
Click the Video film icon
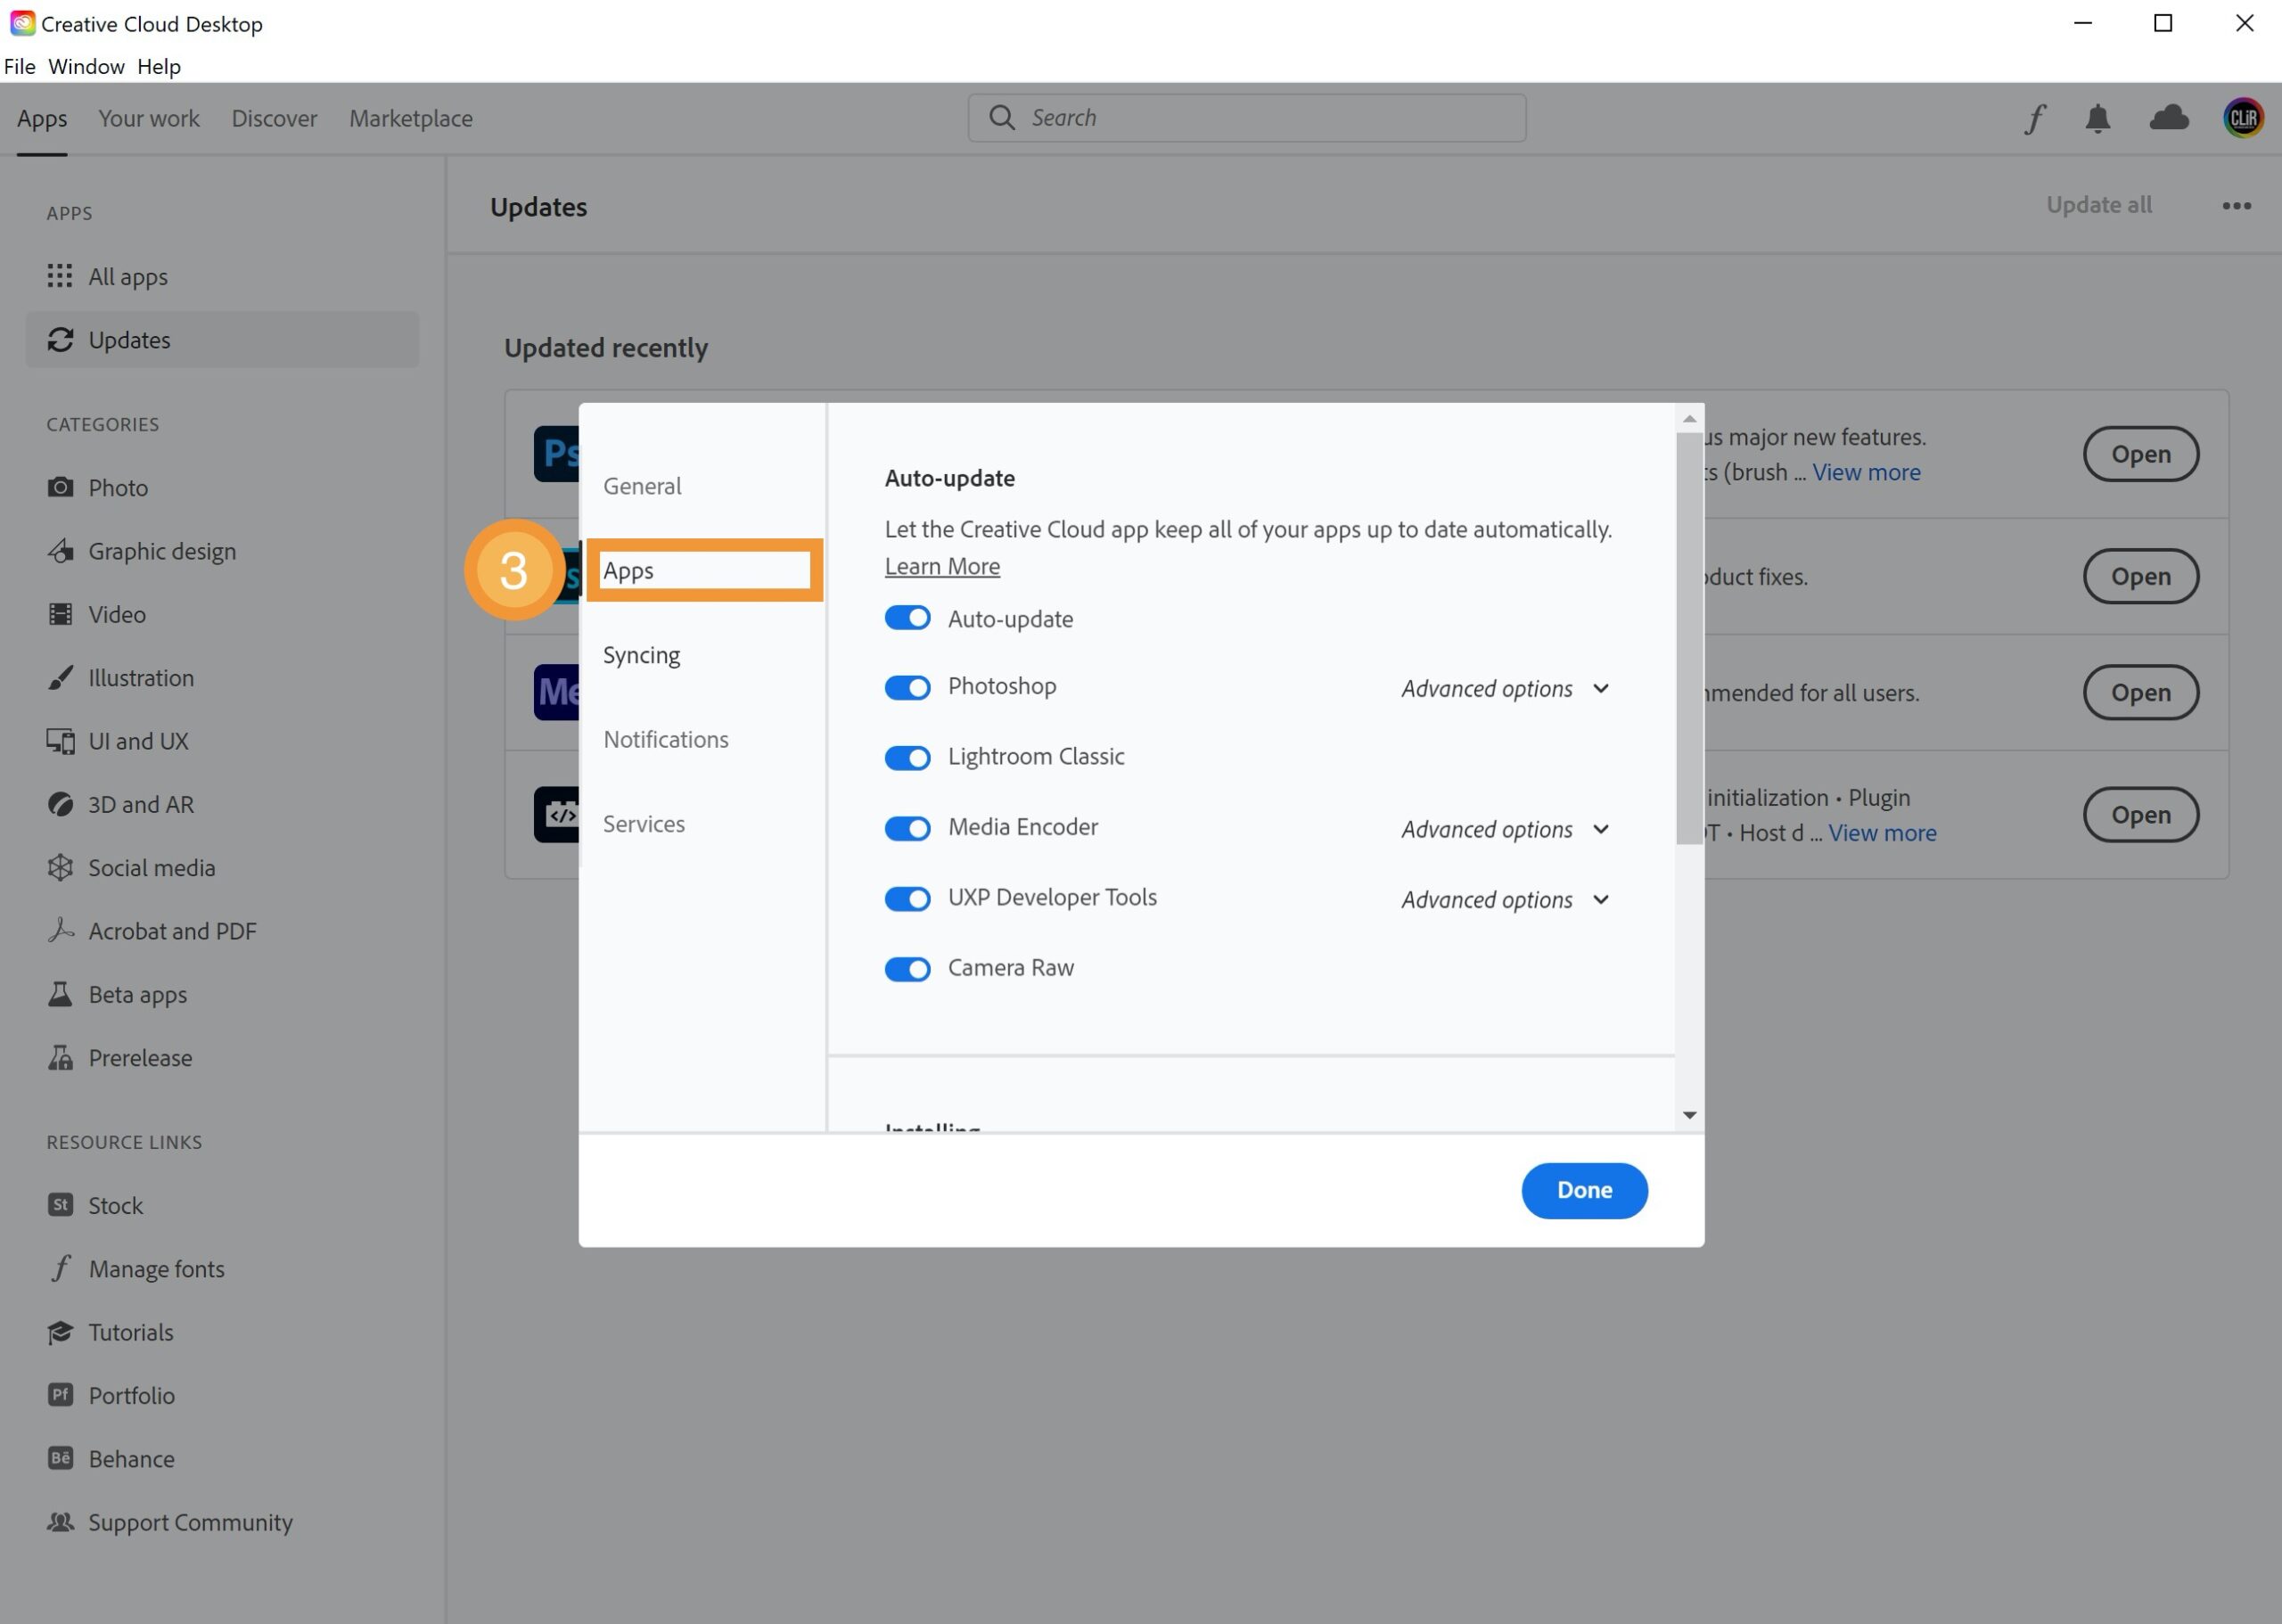tap(60, 614)
